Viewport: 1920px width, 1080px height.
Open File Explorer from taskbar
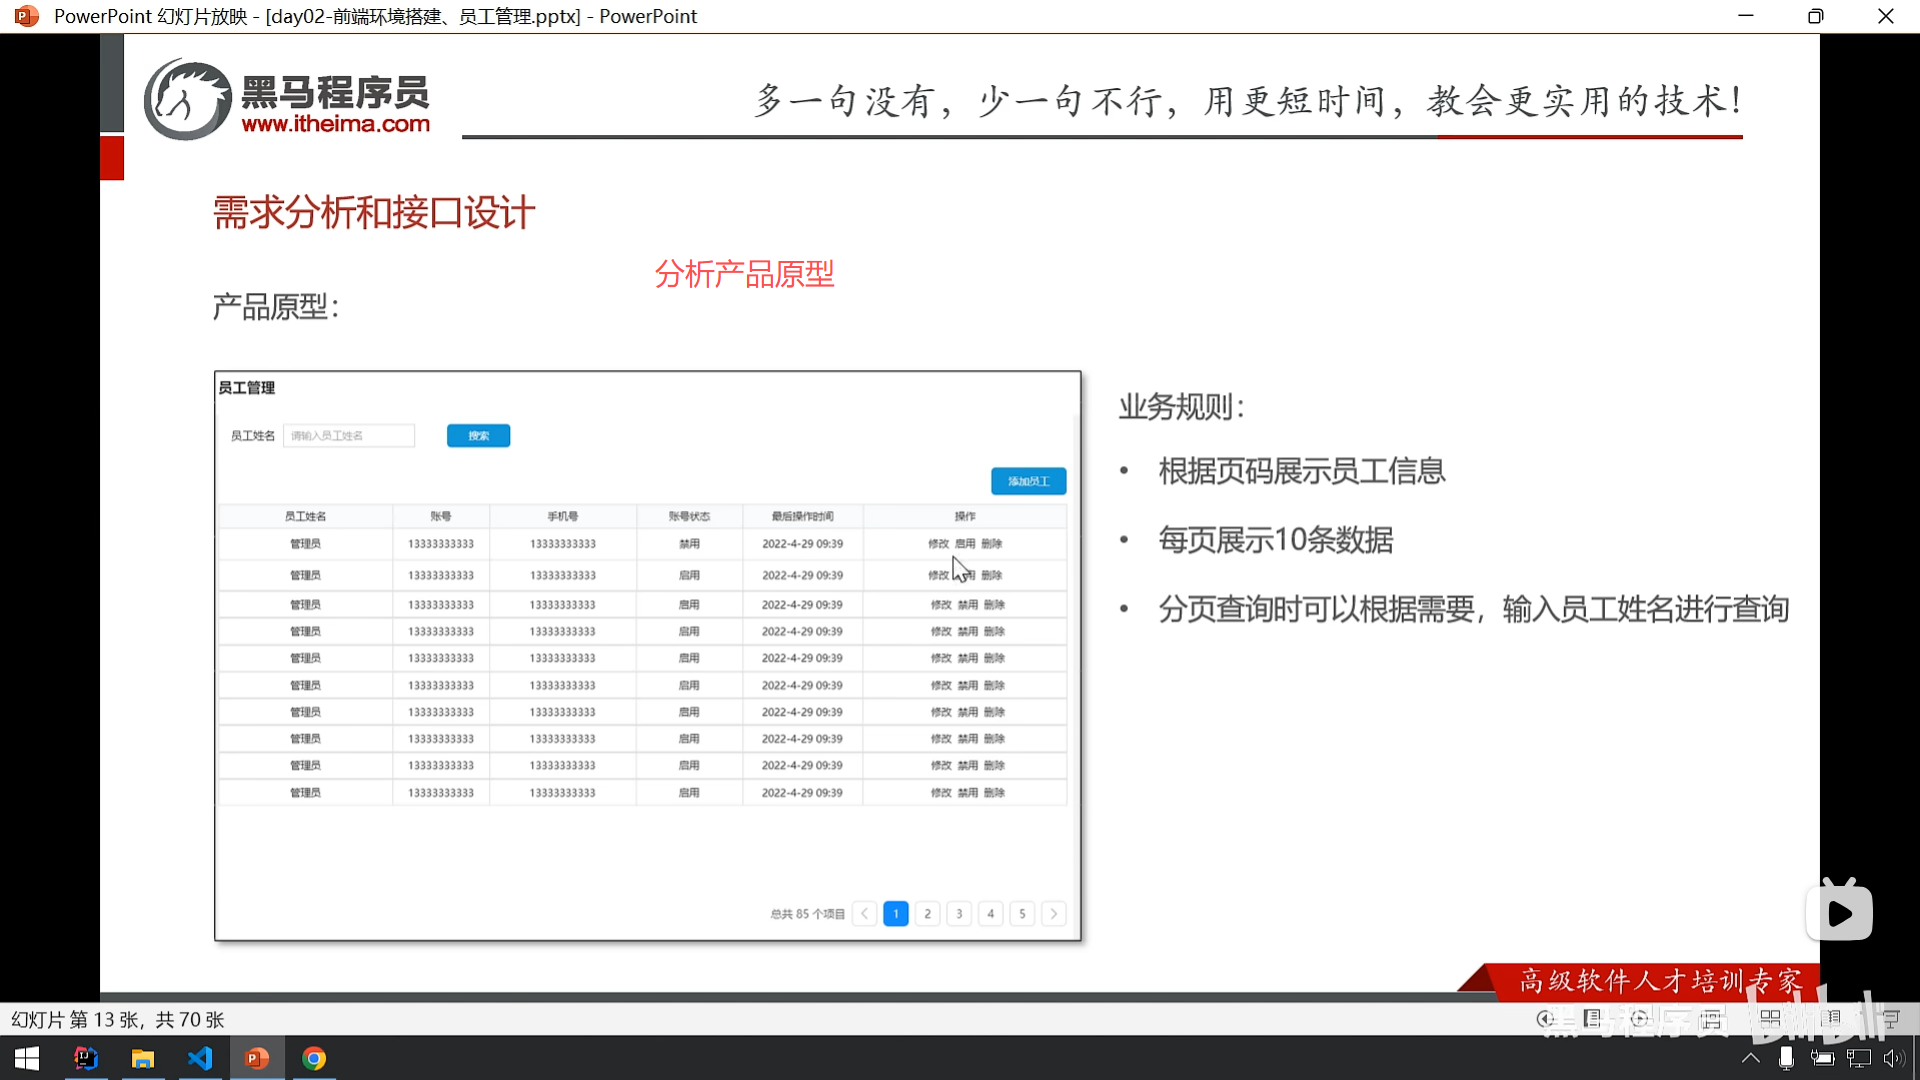[x=143, y=1058]
